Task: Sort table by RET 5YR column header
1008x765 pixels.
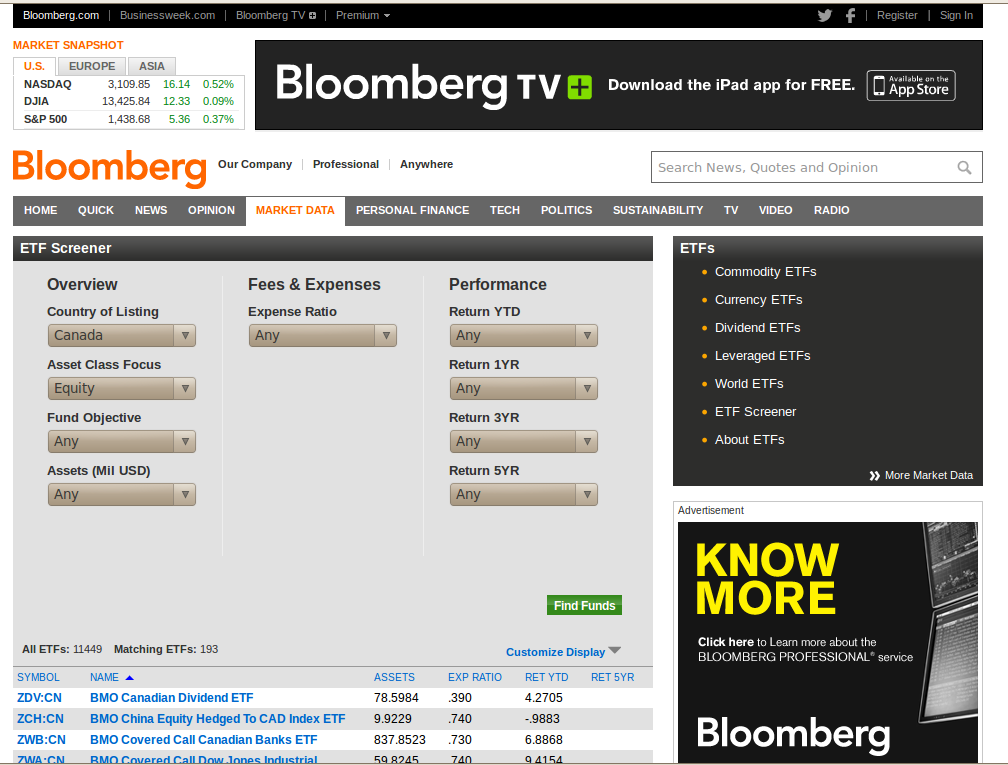Action: pyautogui.click(x=613, y=678)
